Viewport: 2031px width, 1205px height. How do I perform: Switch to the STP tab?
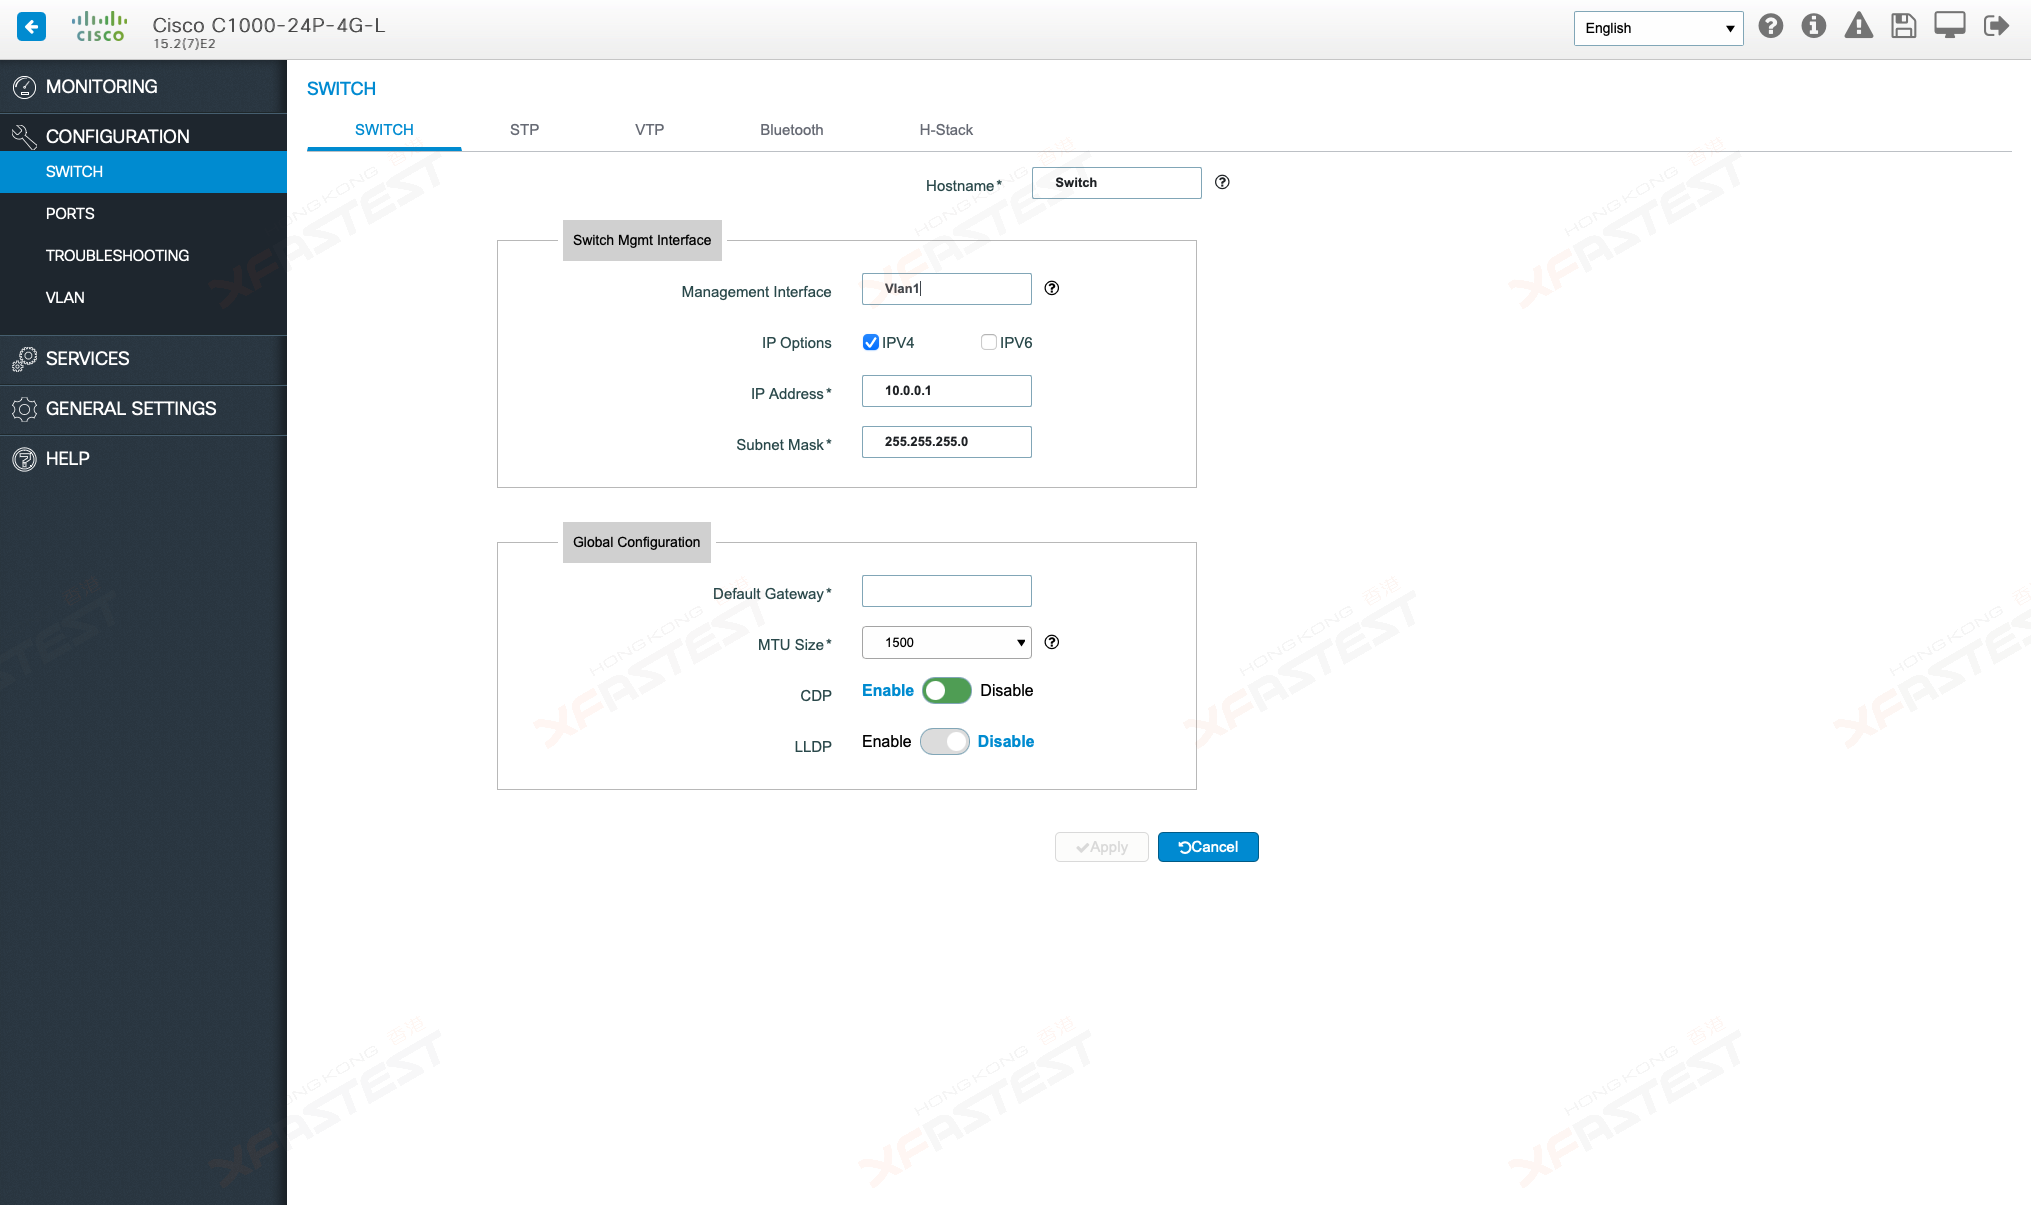(524, 130)
